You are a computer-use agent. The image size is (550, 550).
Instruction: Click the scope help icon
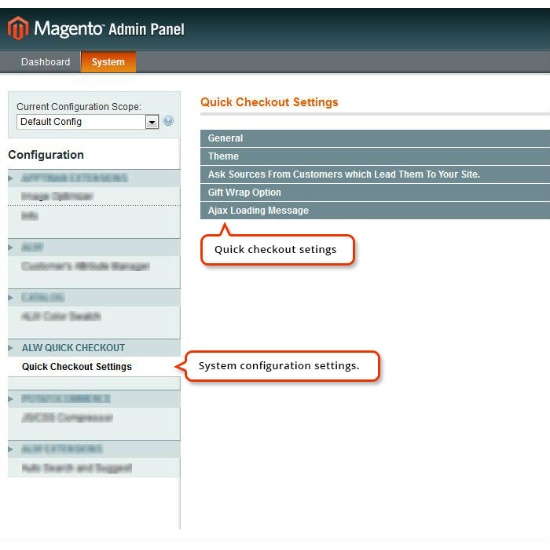coord(168,121)
